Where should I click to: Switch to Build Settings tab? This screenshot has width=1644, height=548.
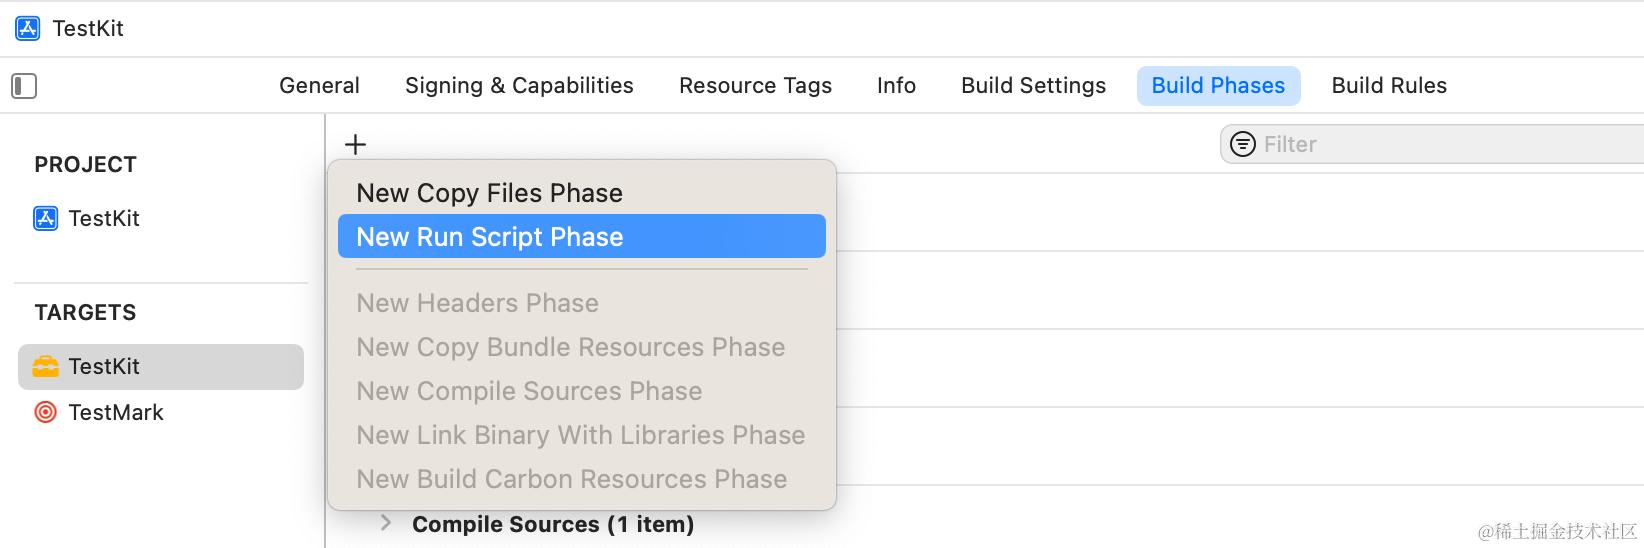[1033, 86]
